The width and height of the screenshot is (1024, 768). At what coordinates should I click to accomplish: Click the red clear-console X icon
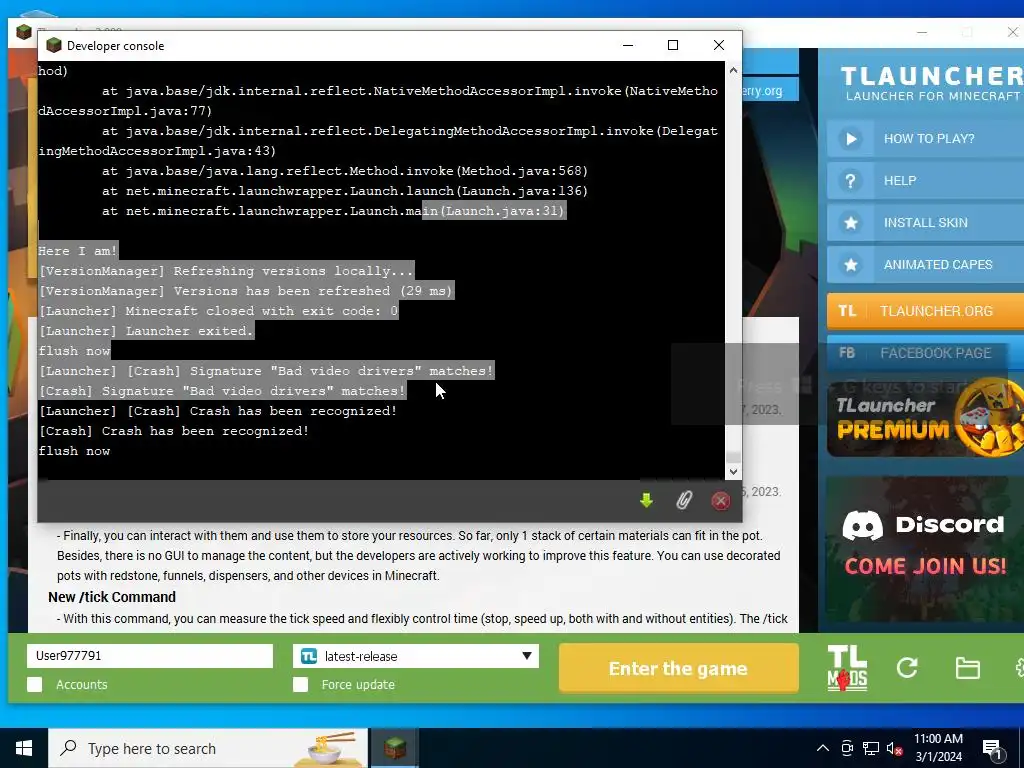click(x=720, y=501)
